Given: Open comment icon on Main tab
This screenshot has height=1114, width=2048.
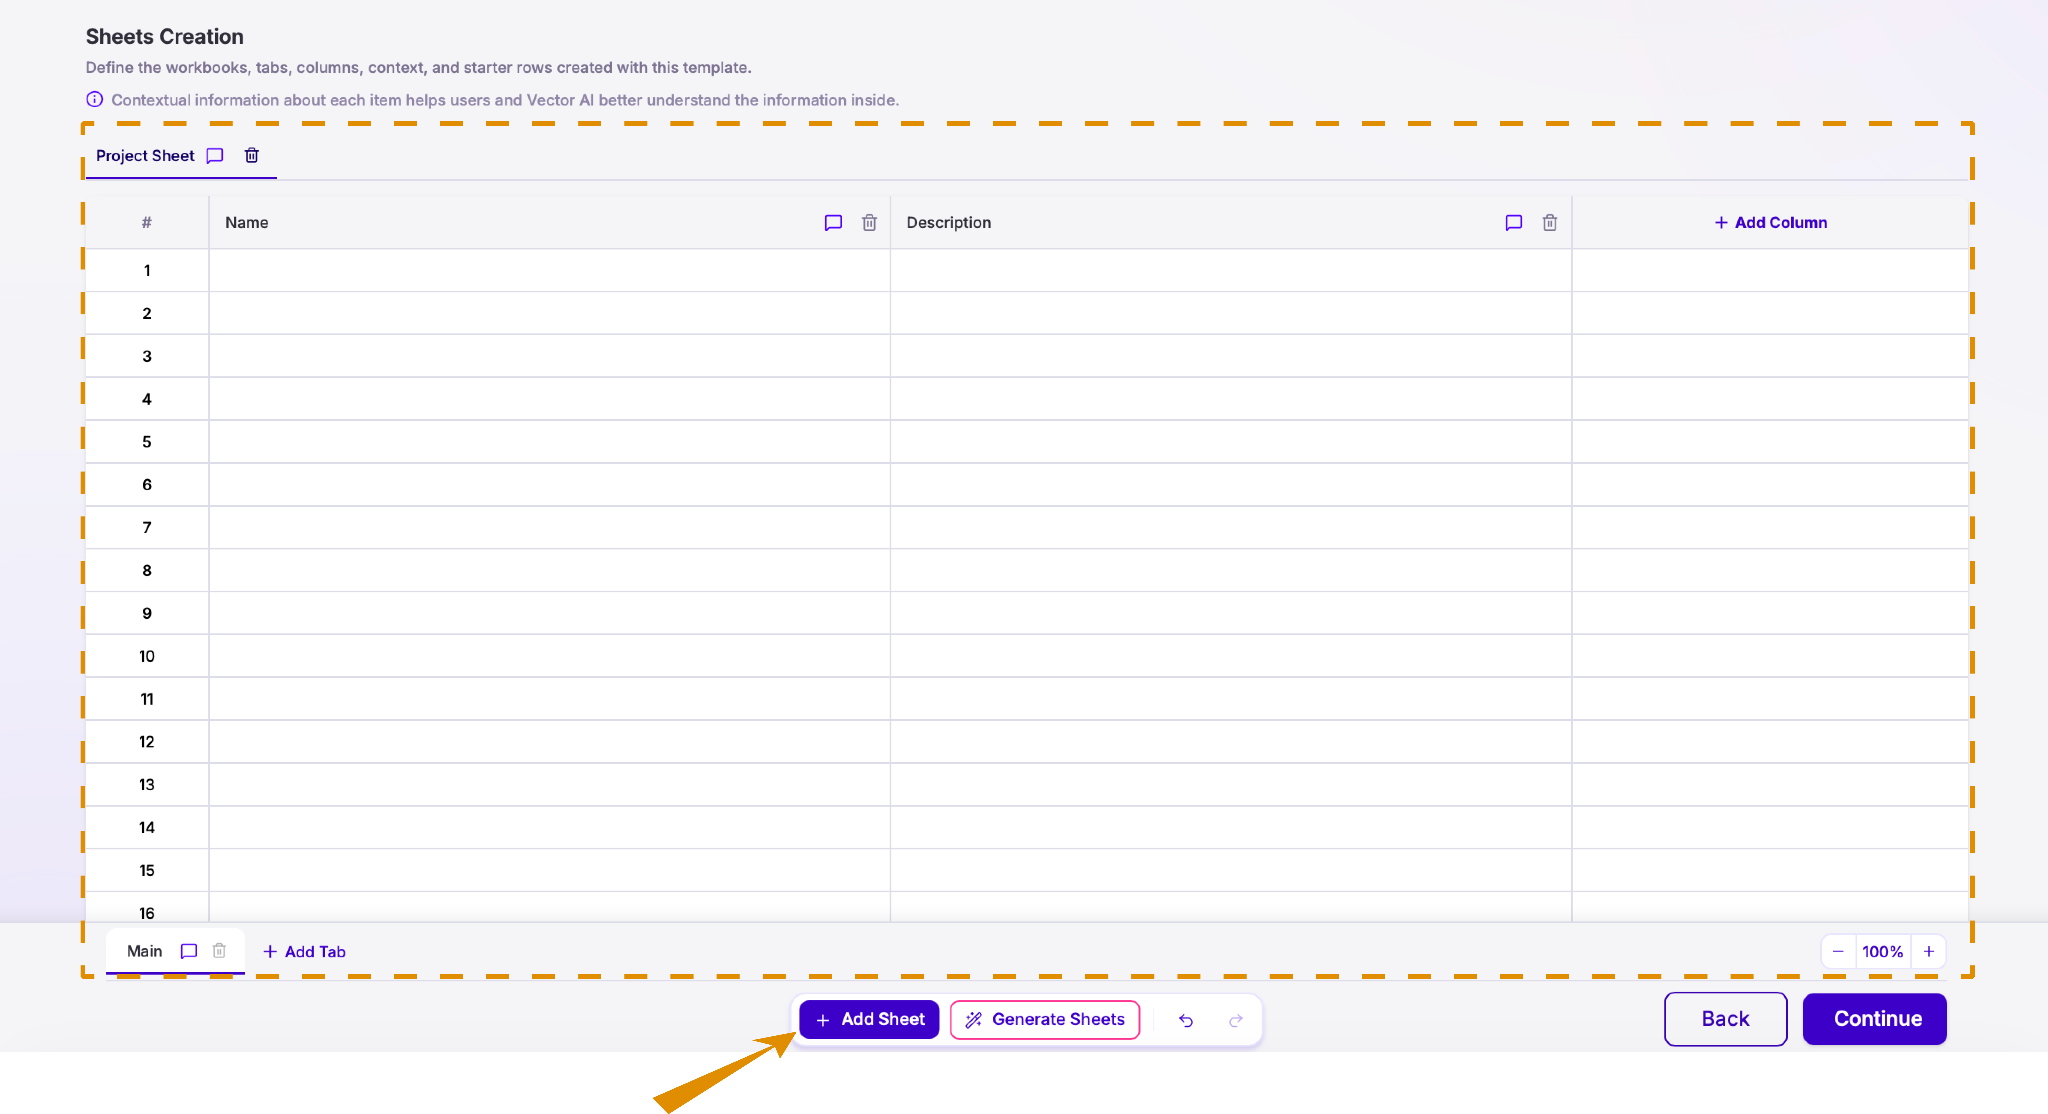Looking at the screenshot, I should click(189, 951).
